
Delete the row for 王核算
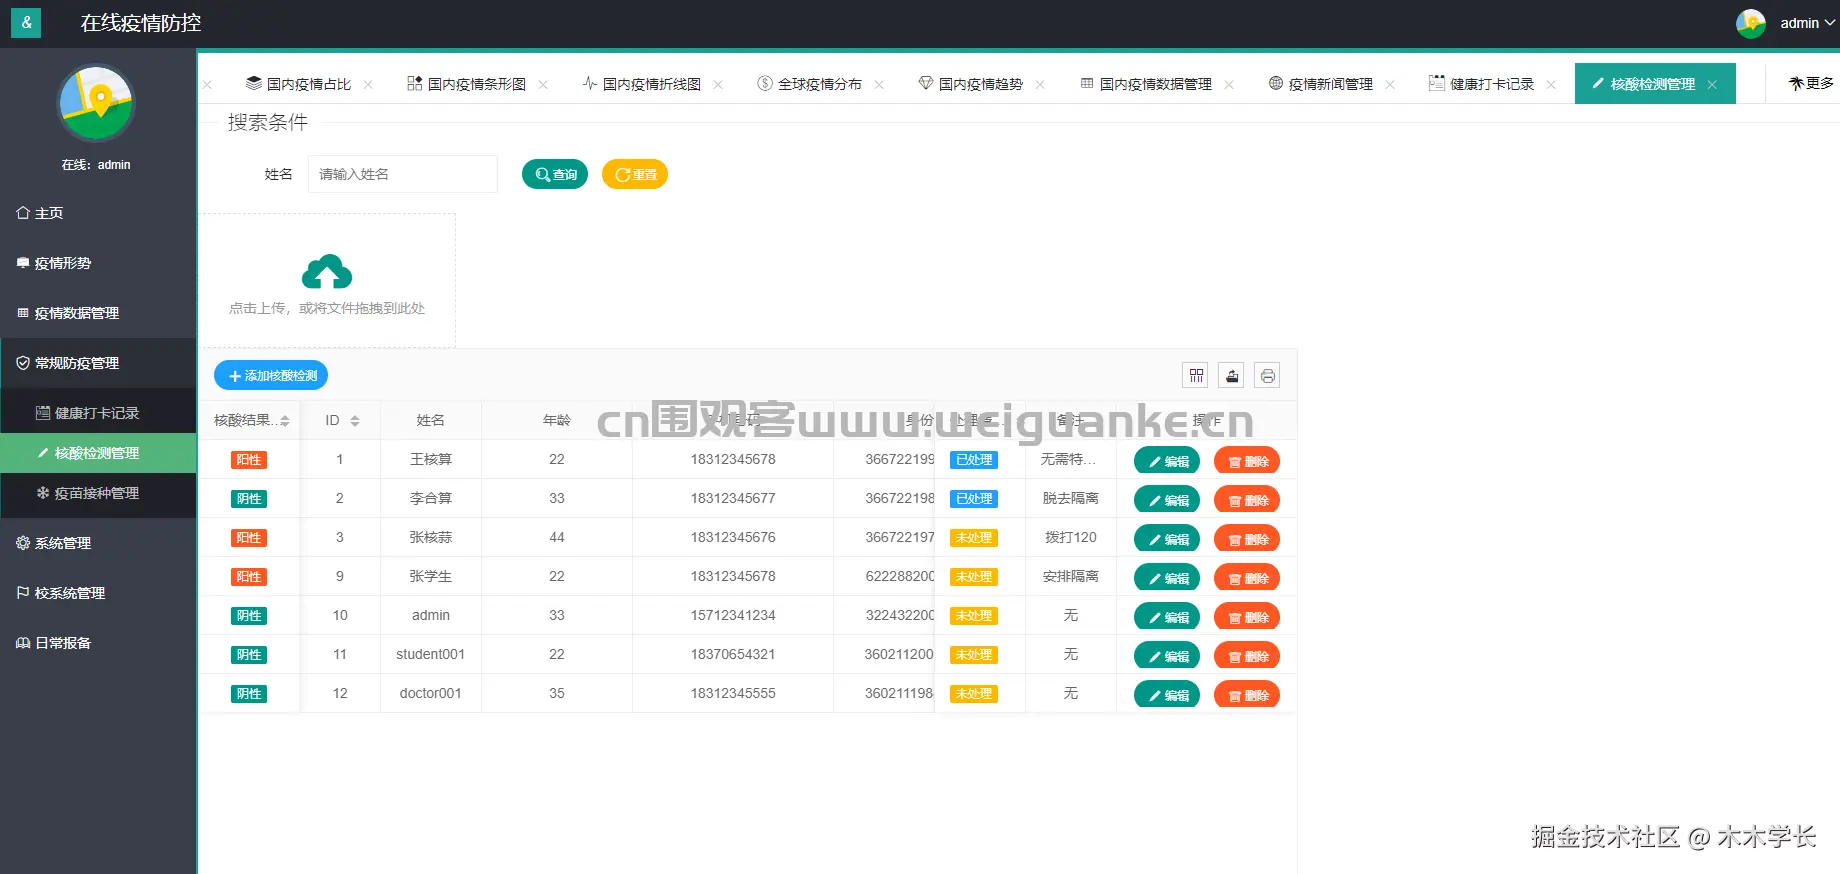pyautogui.click(x=1247, y=461)
